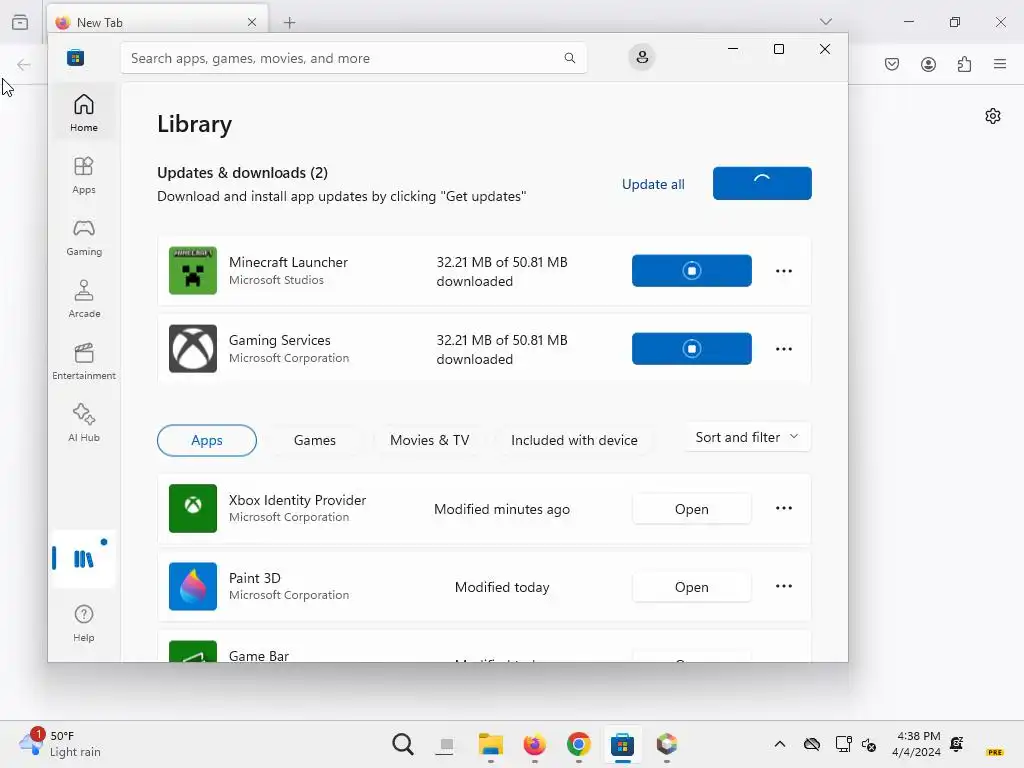
Task: Stop Minecraft Launcher download
Action: click(692, 270)
